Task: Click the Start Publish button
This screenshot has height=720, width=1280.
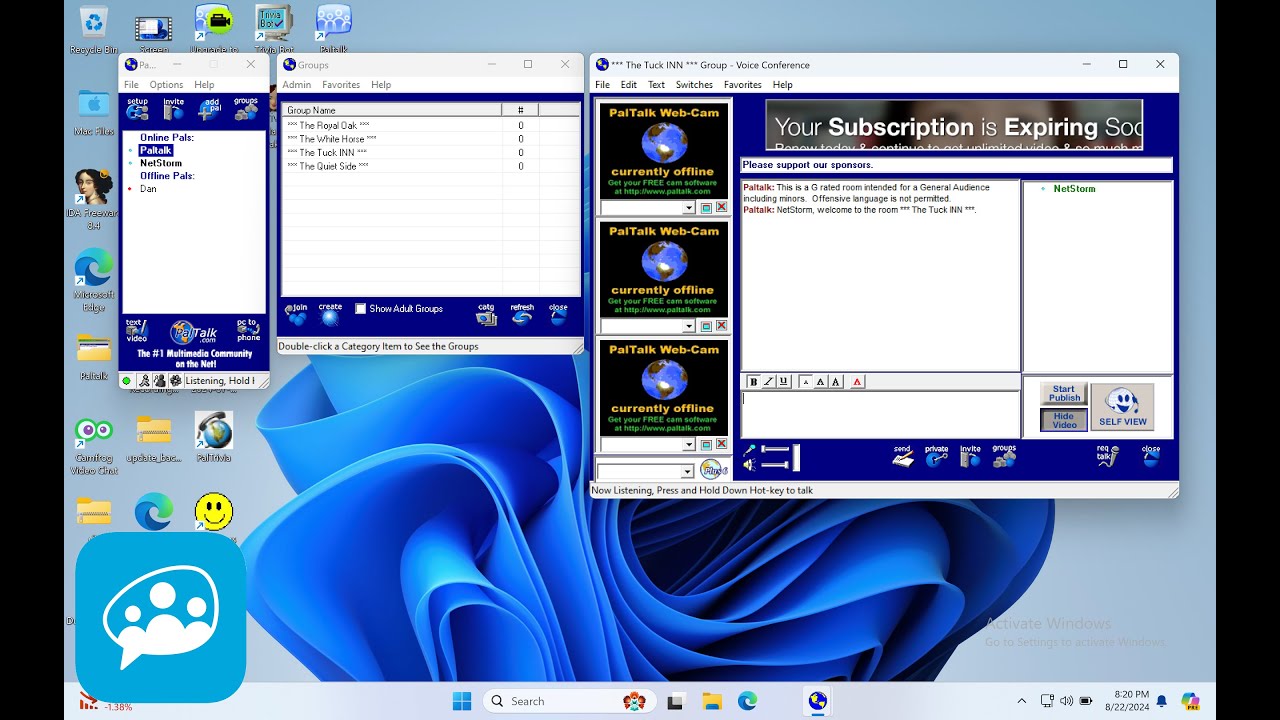Action: (x=1064, y=394)
